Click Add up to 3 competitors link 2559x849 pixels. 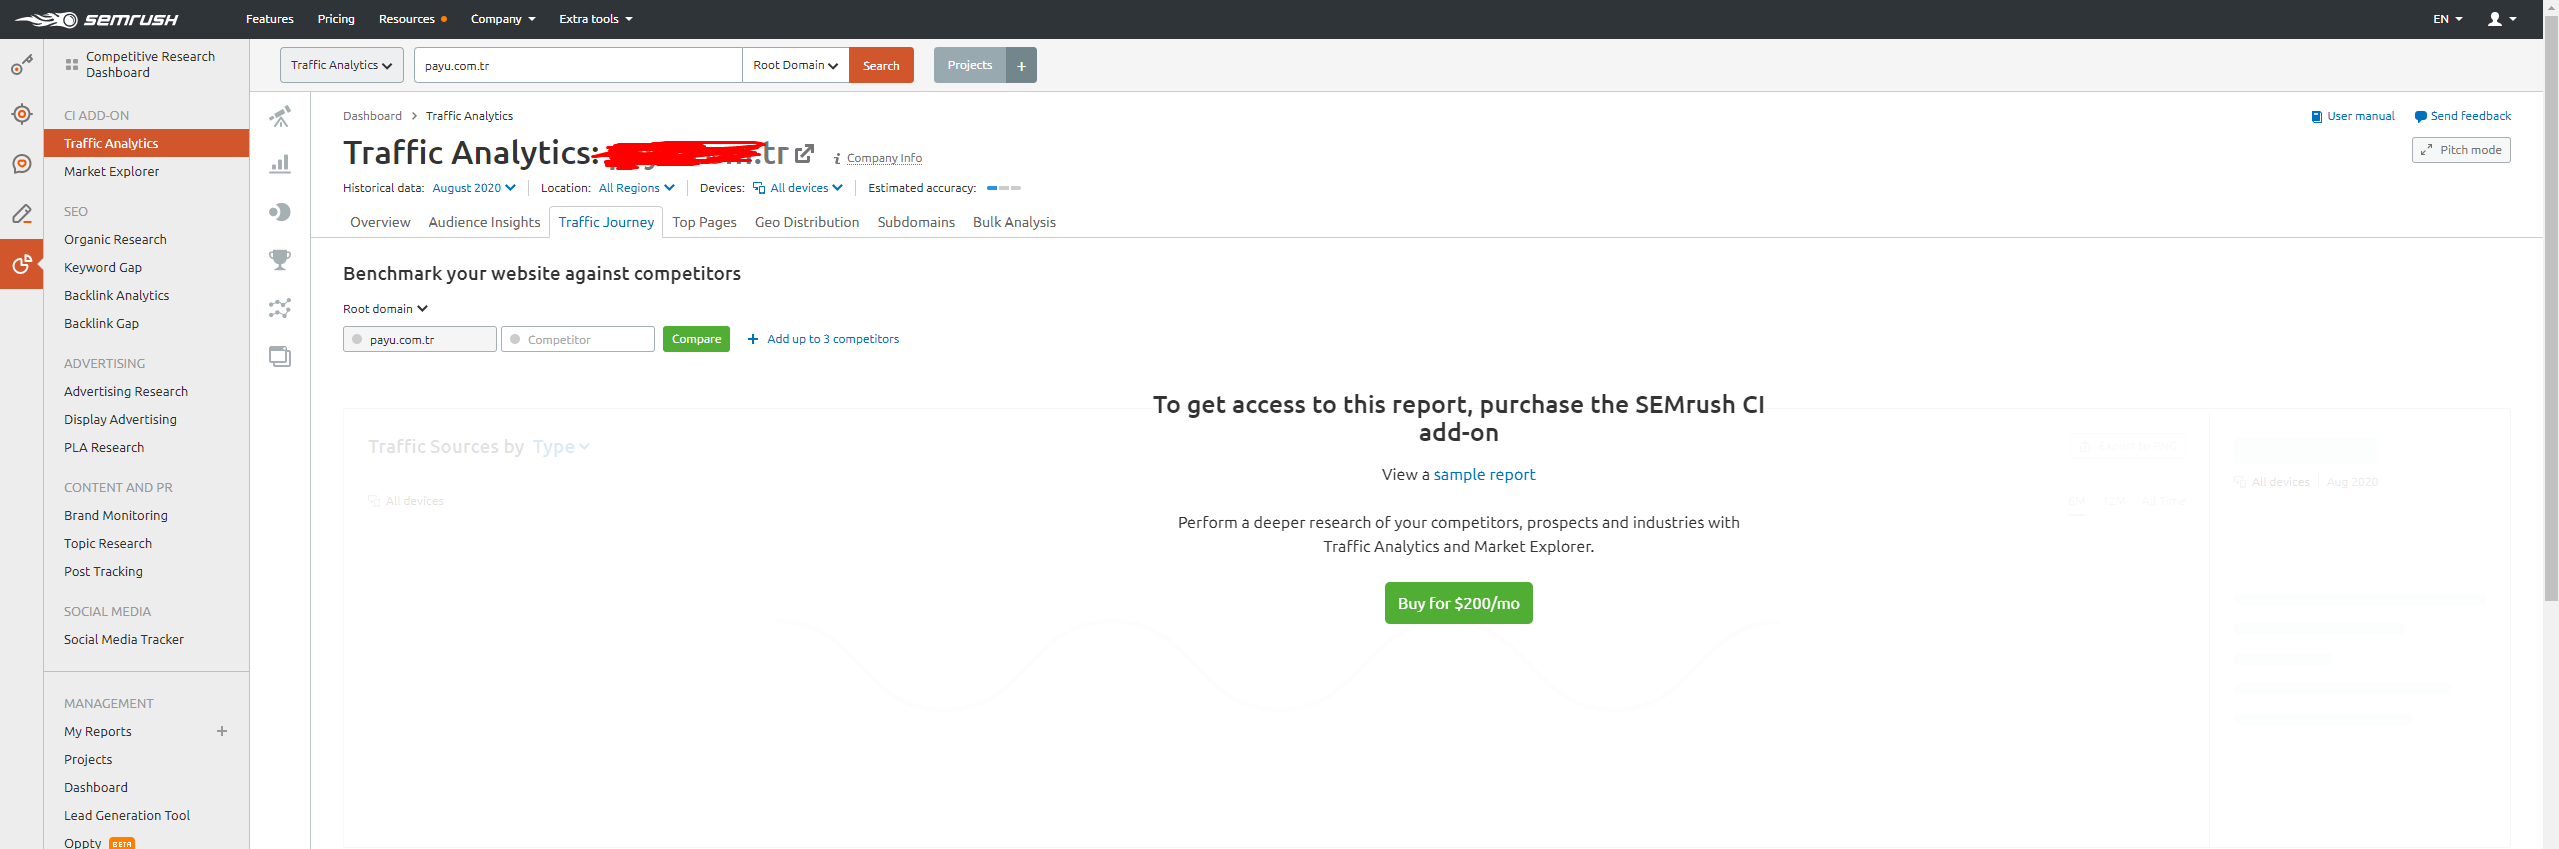823,339
